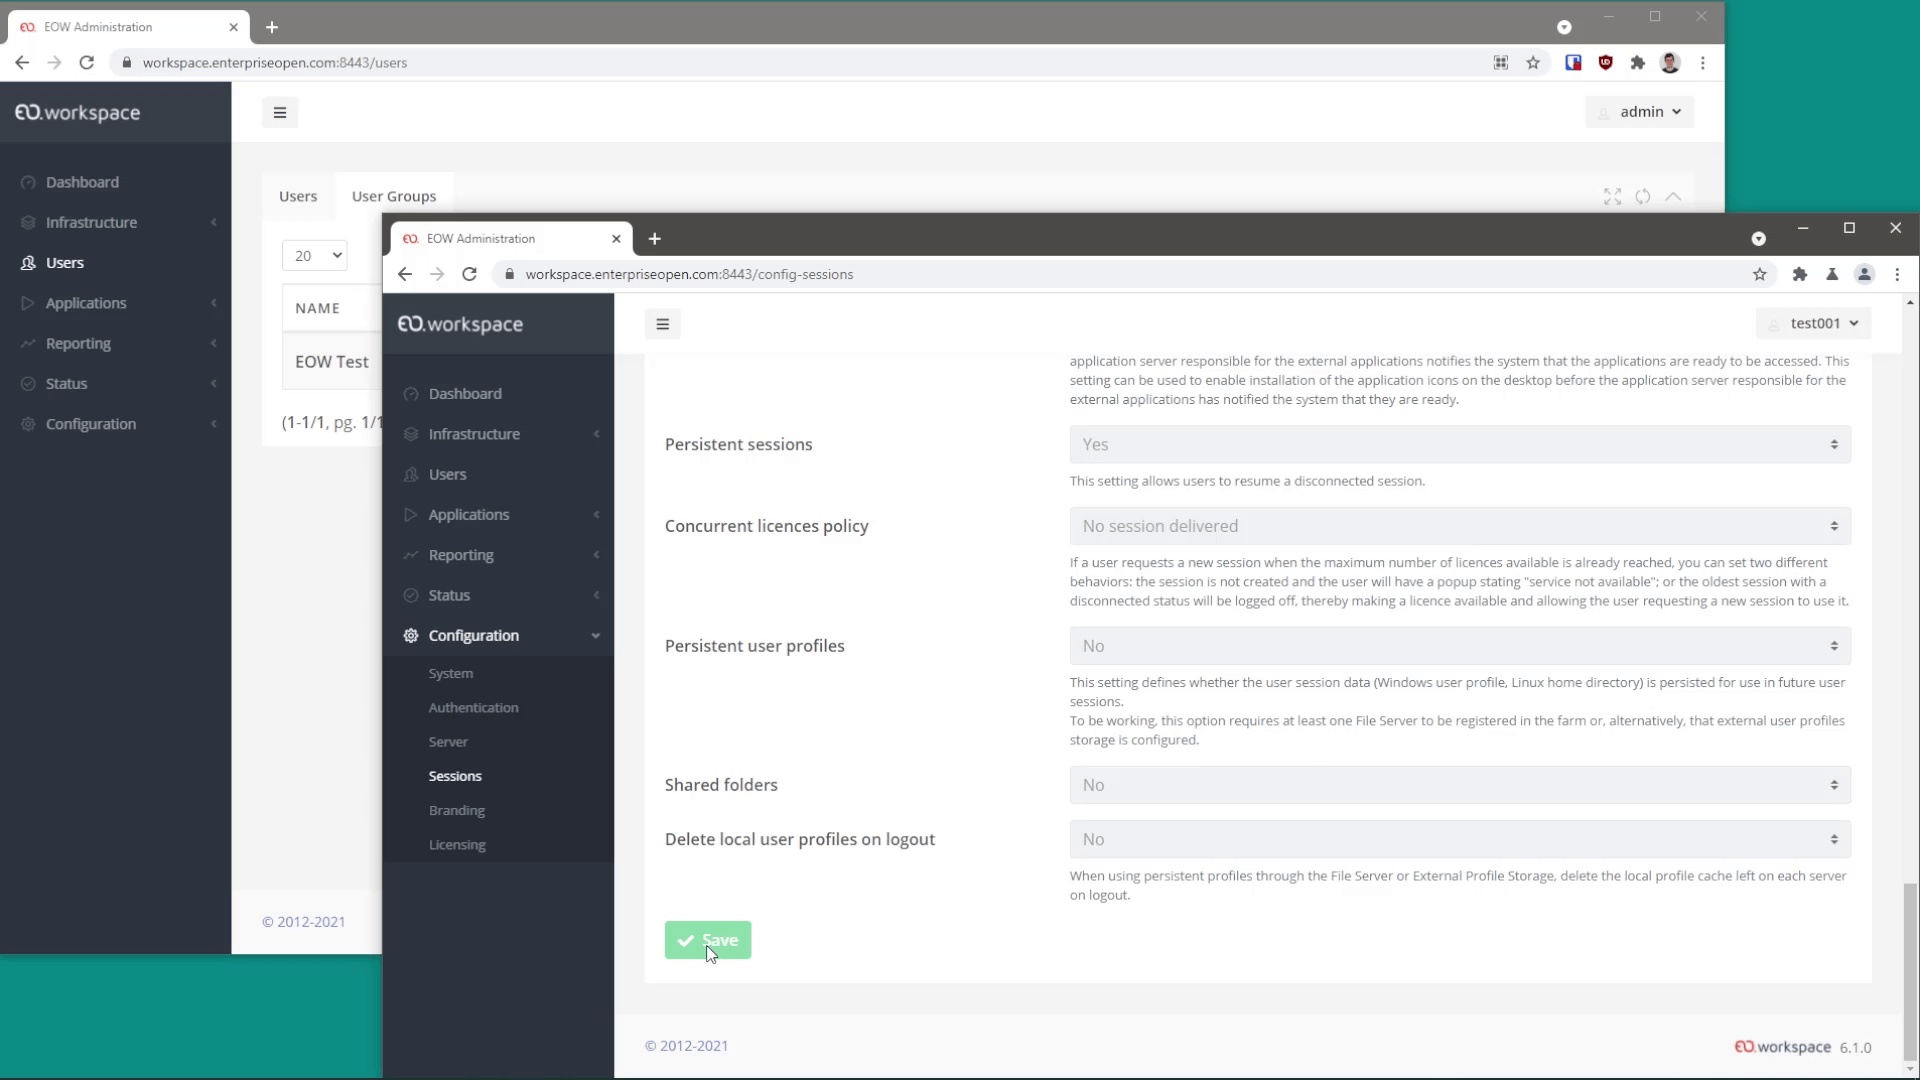Go back in front browser window
1920x1080 pixels.
point(405,274)
